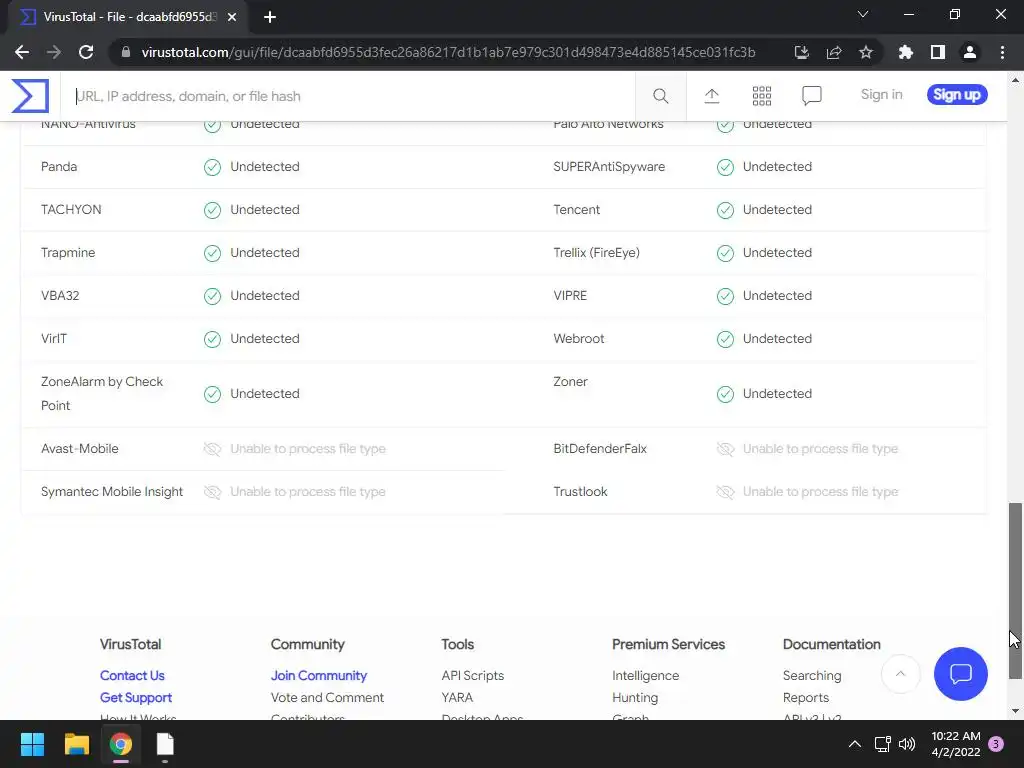
Task: Click the volume speaker tray icon
Action: 907,744
